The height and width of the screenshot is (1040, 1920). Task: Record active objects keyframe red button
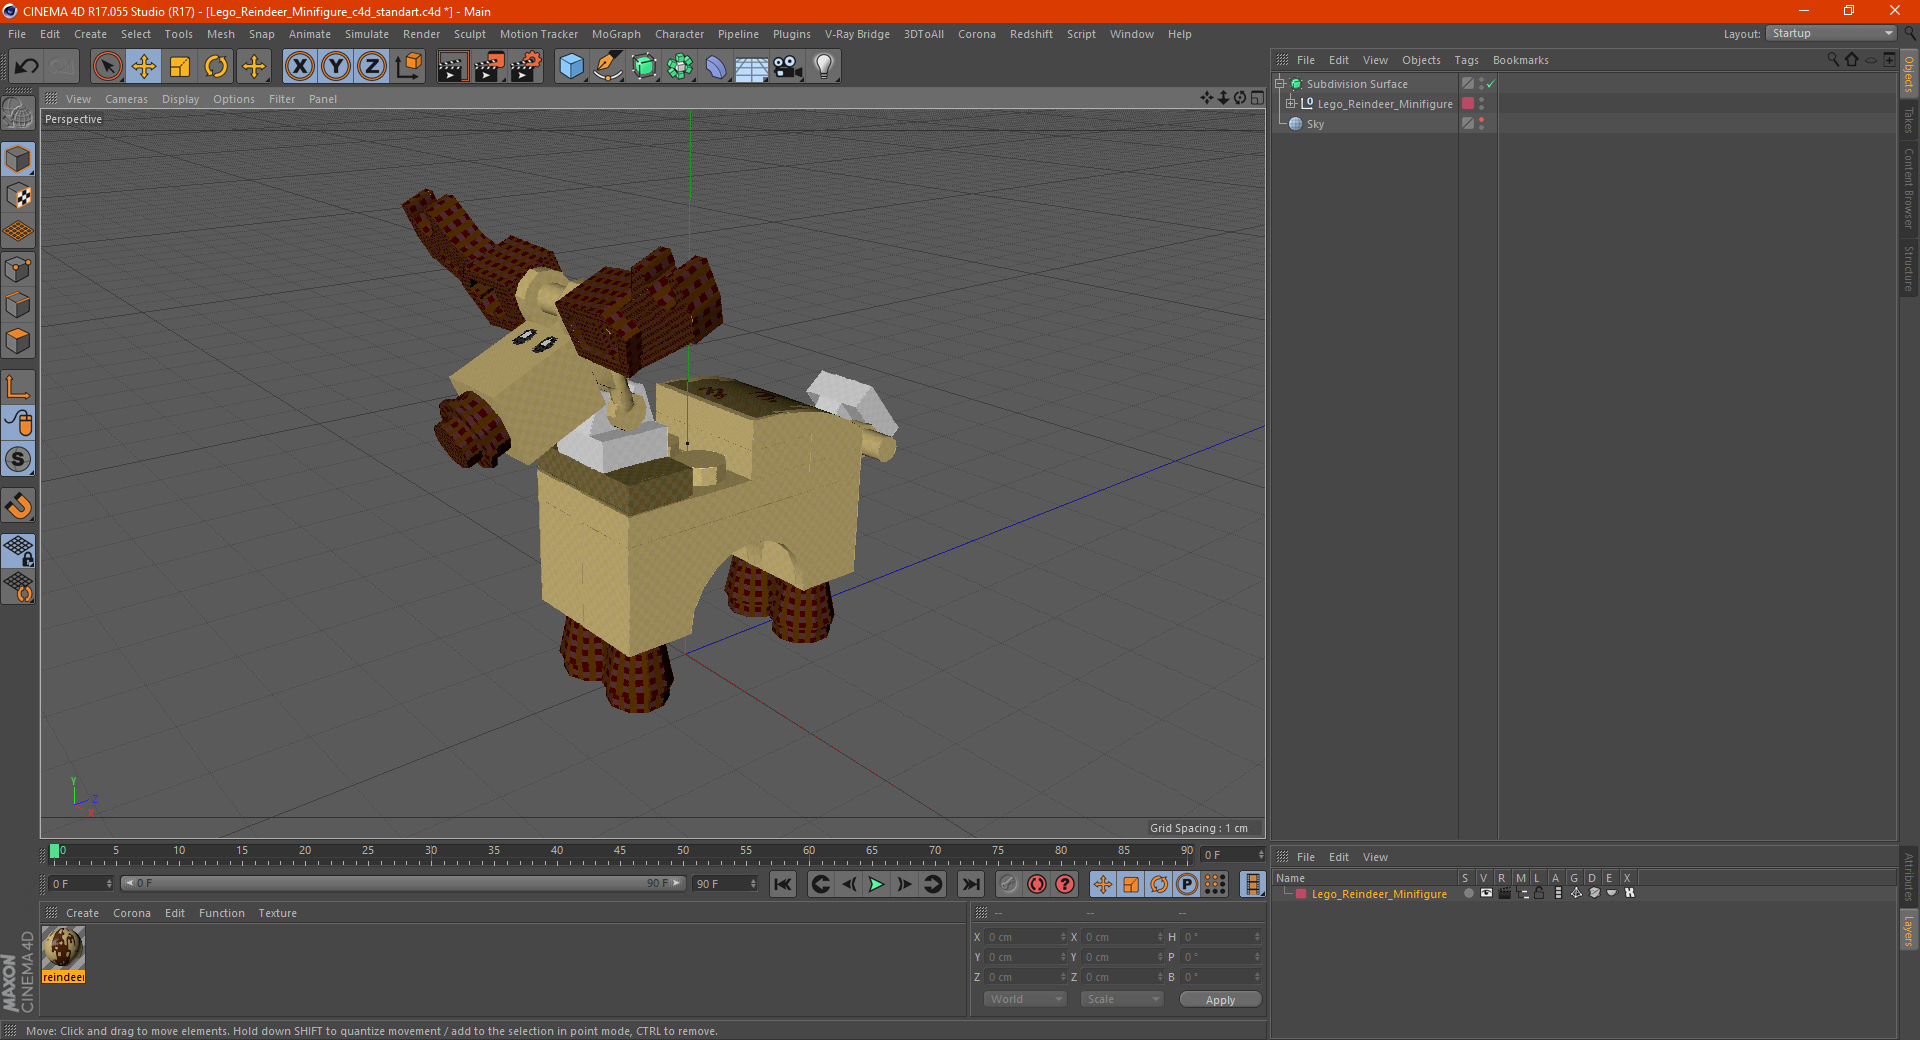click(x=1009, y=884)
